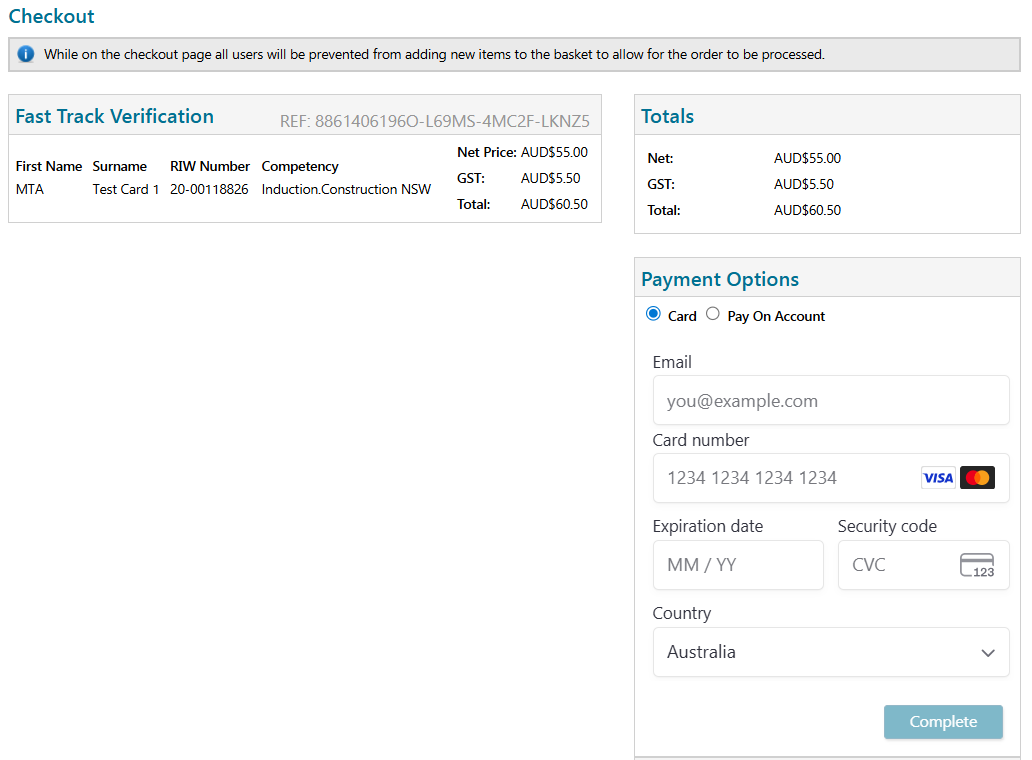Screen dimensions: 1032x760
Task: Click the RIW Number 20-00118826 cell
Action: (x=209, y=189)
